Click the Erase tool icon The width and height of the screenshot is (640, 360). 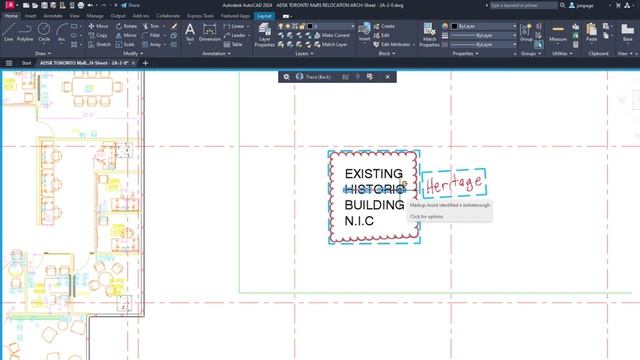pyautogui.click(x=174, y=26)
